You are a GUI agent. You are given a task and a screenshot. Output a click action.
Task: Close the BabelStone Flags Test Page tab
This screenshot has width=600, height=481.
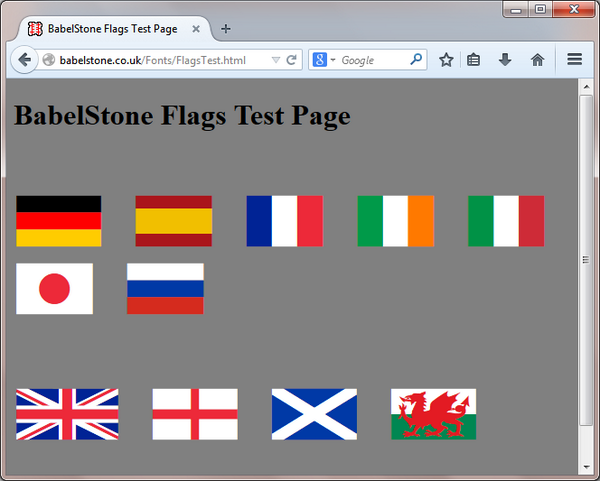point(196,29)
